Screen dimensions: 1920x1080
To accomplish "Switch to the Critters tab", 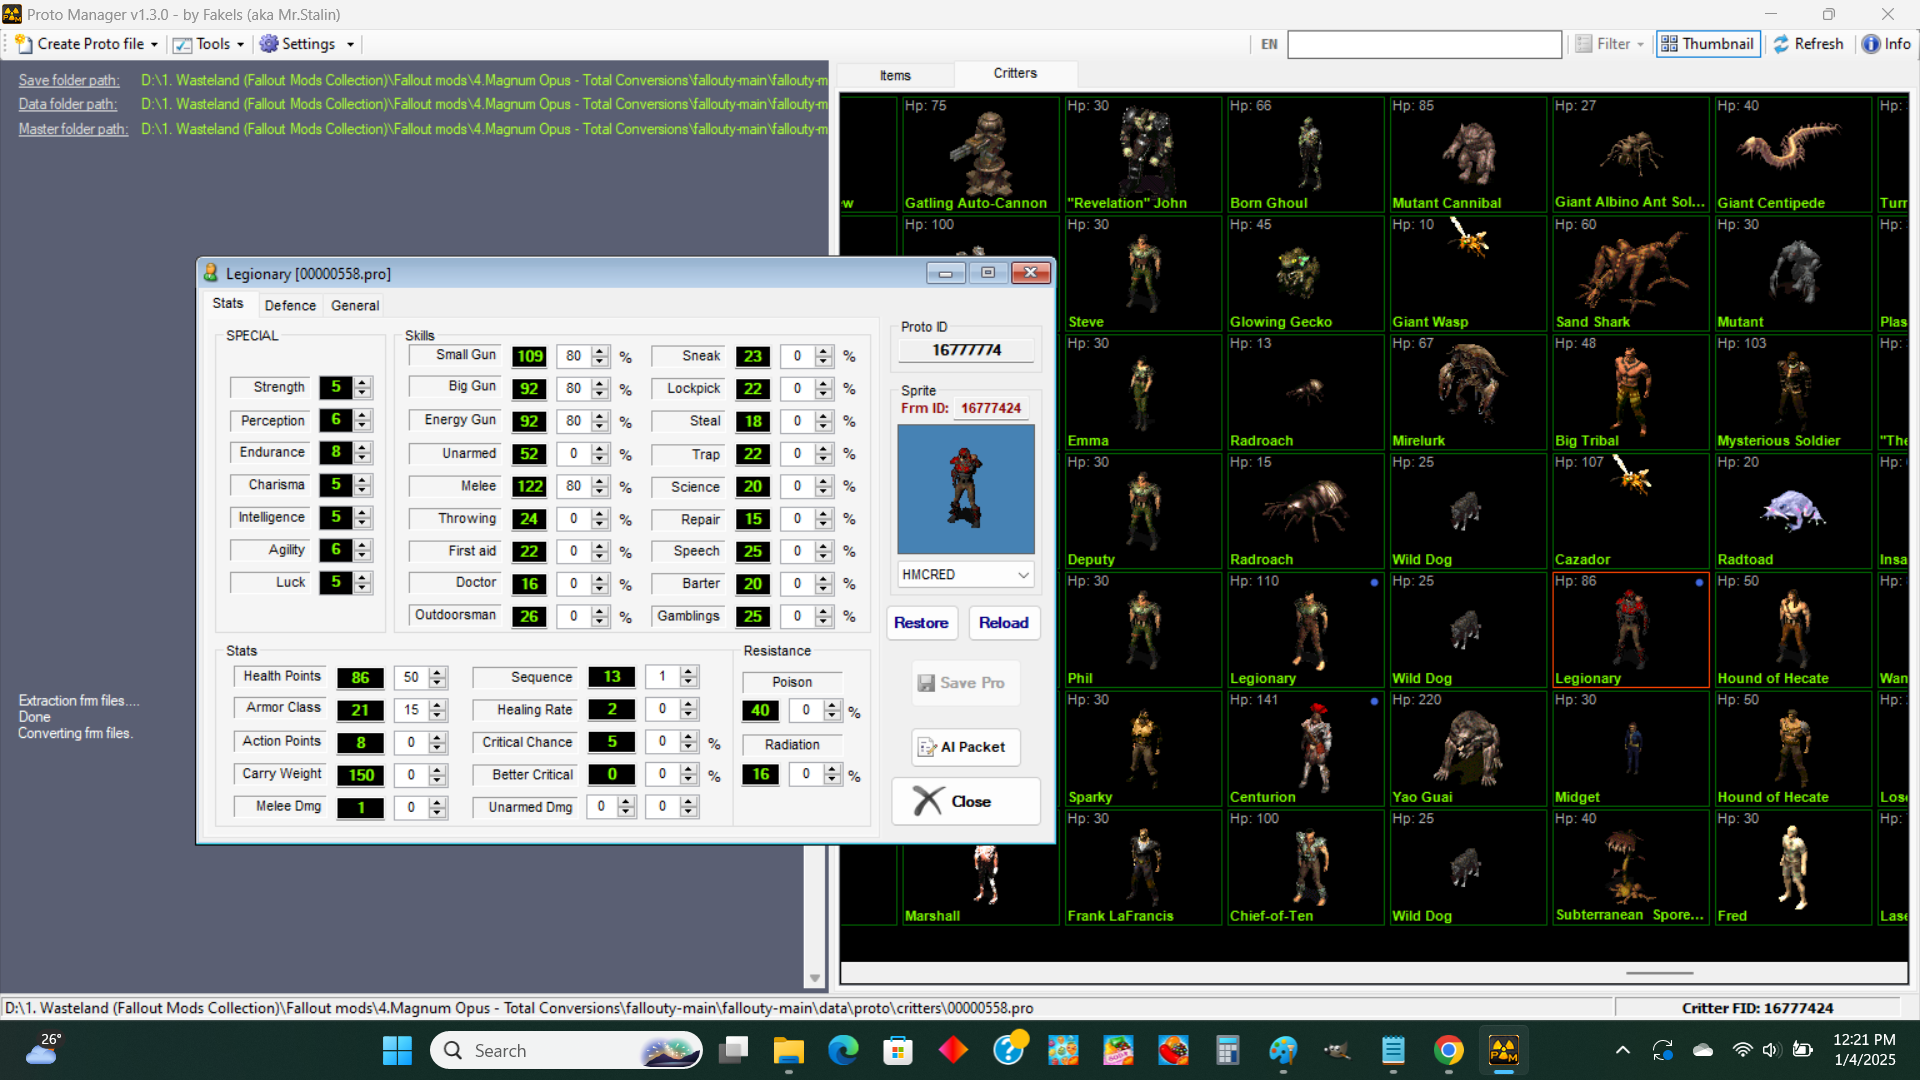I will click(1015, 73).
